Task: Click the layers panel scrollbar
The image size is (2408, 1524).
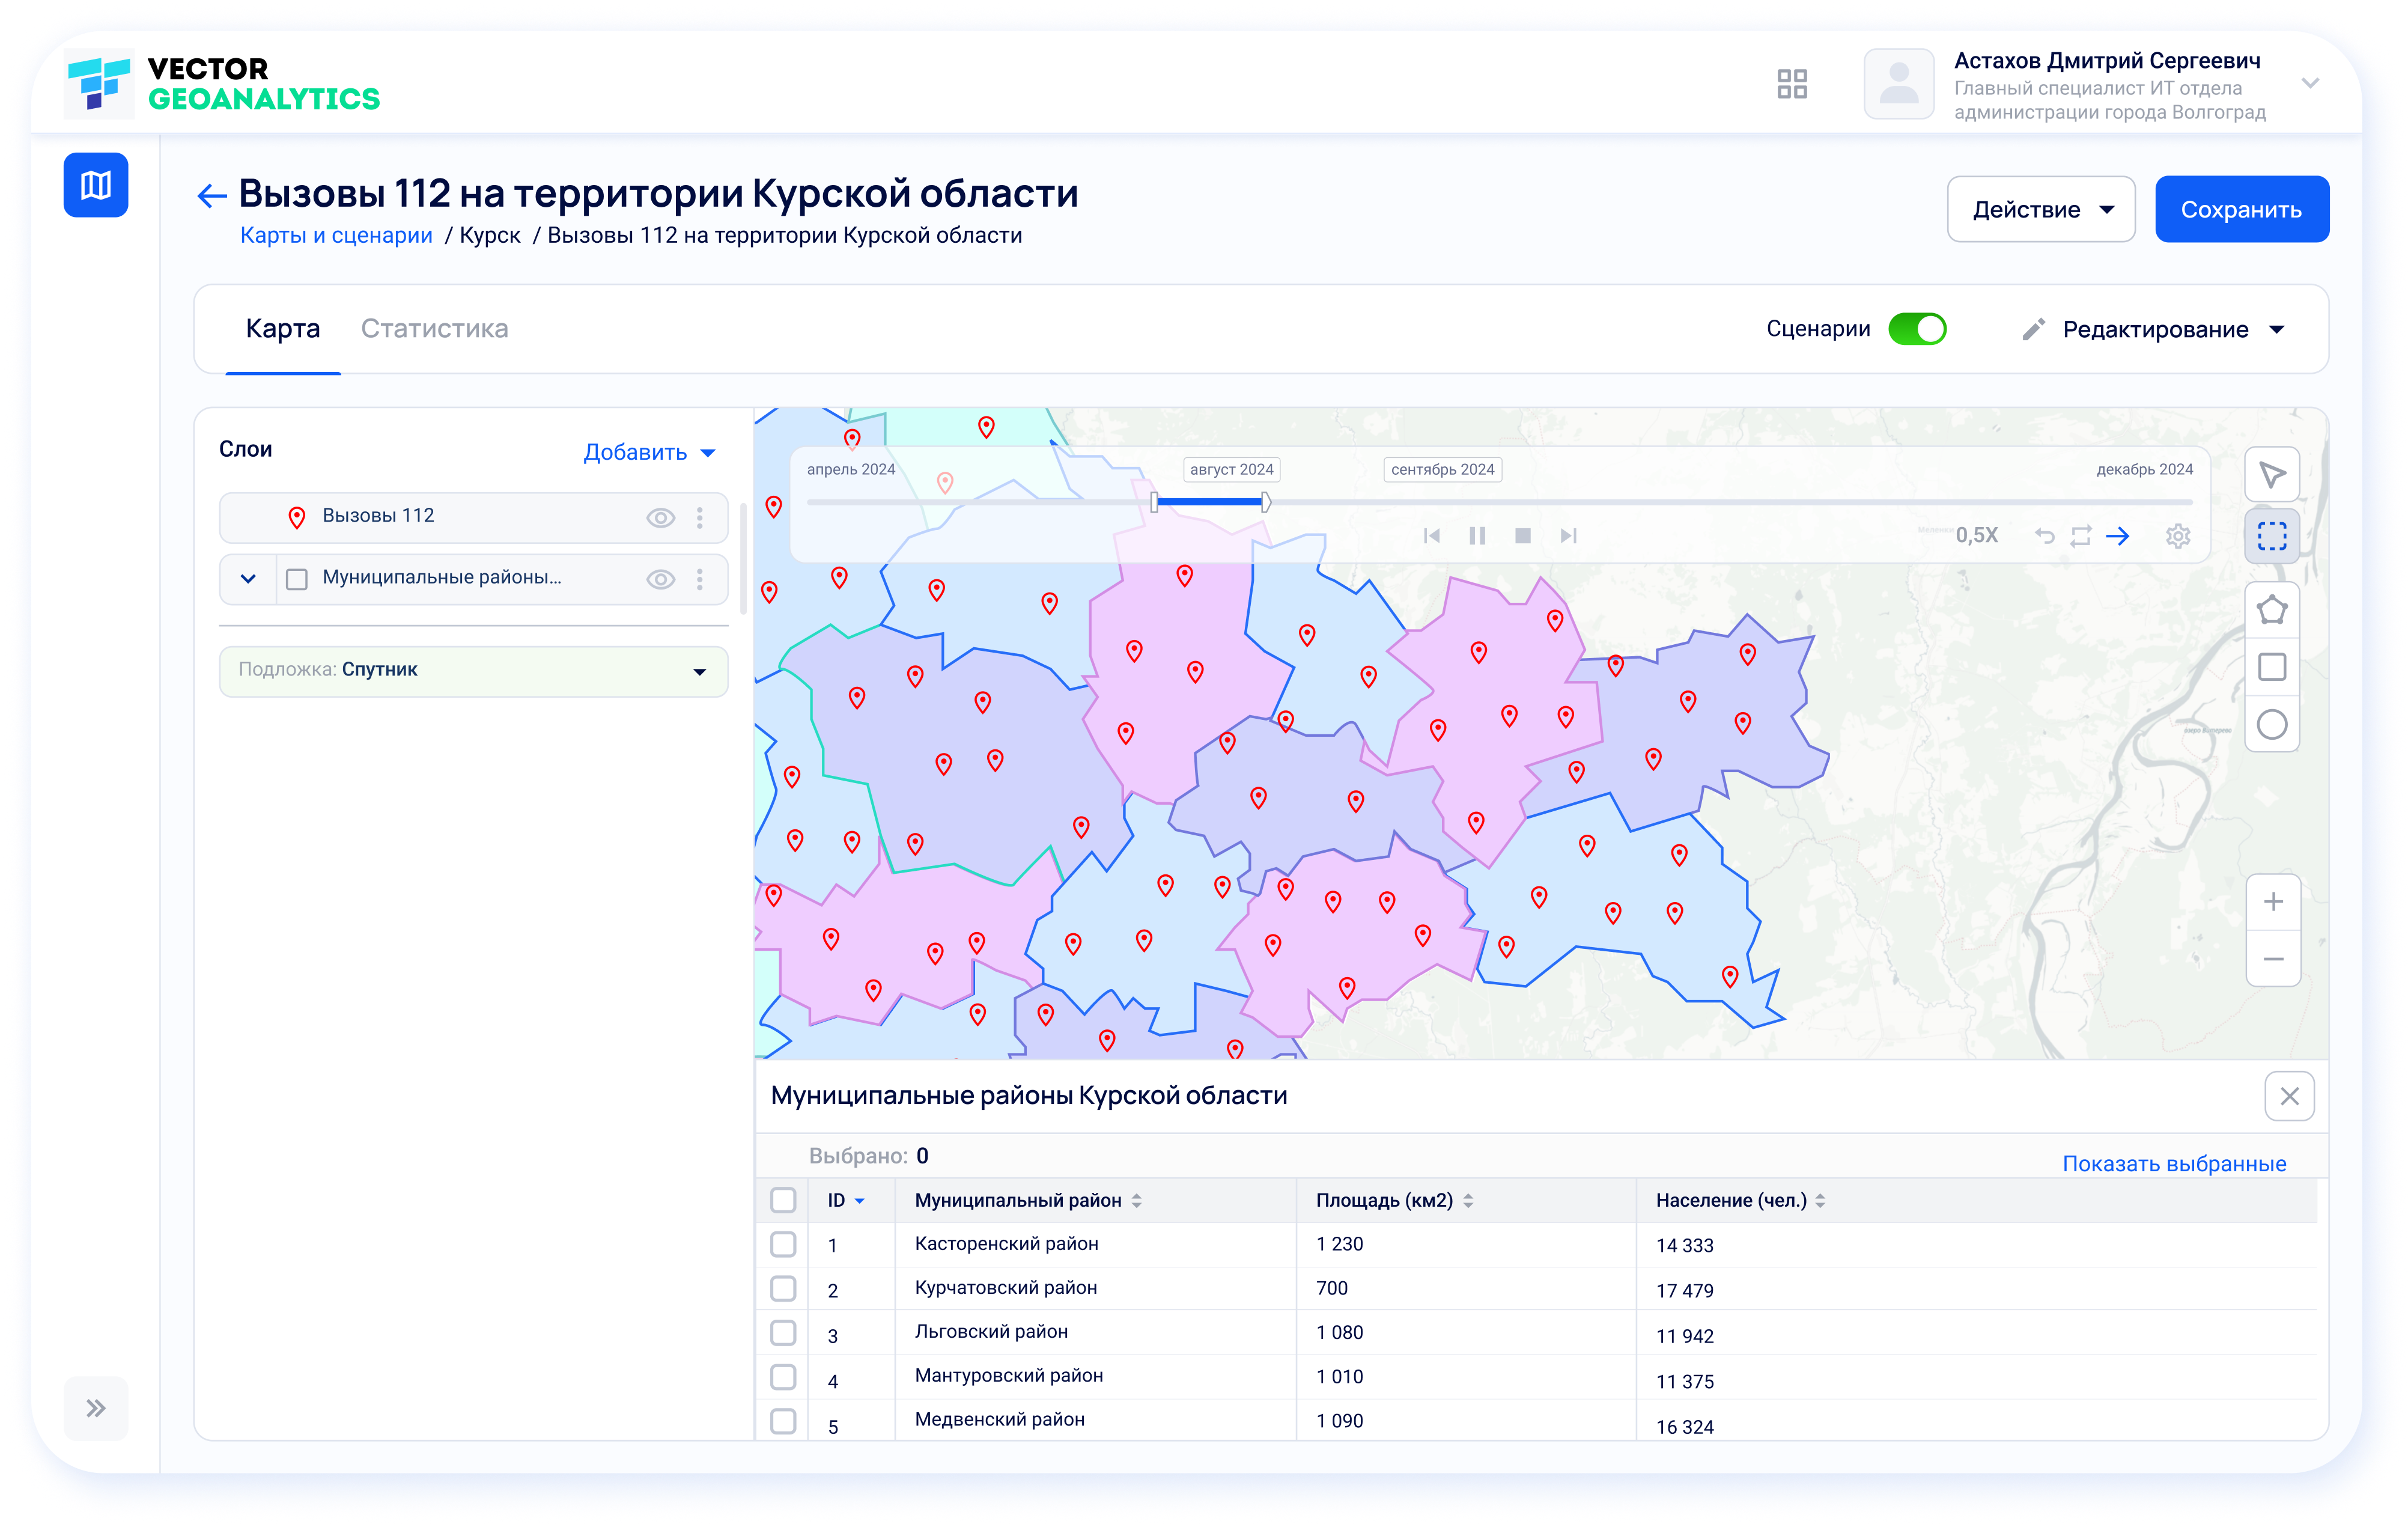Action: coord(743,558)
